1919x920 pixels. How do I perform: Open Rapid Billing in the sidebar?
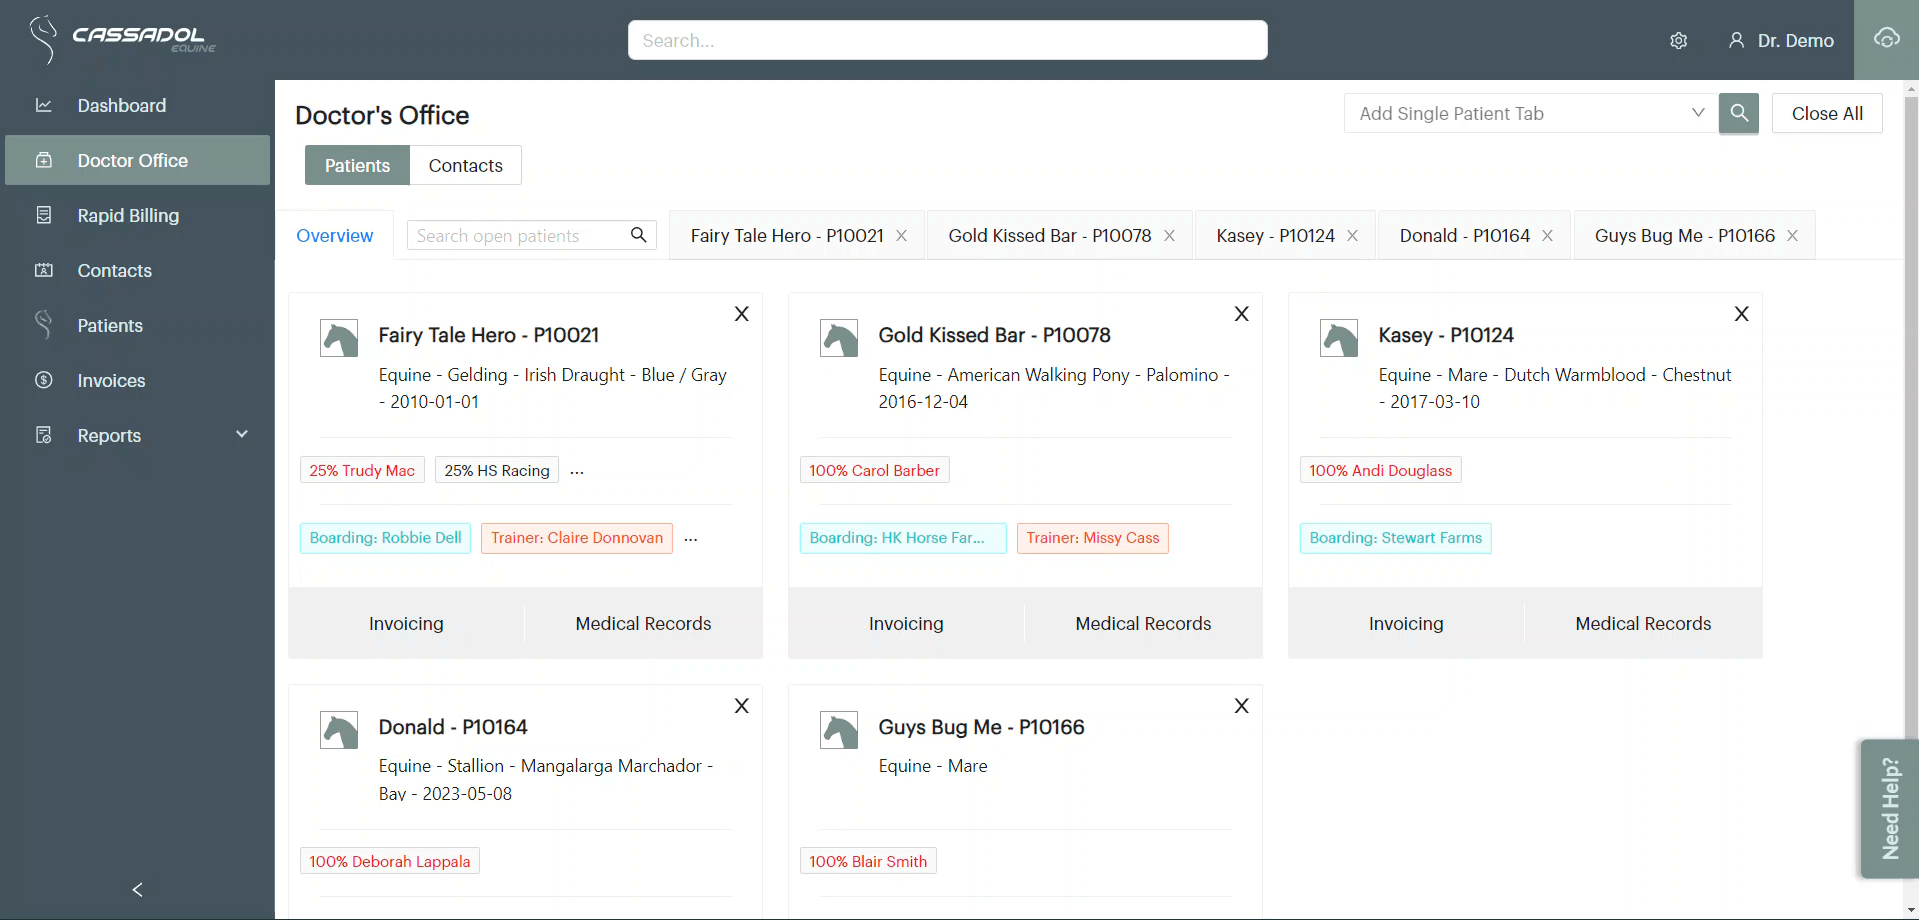(128, 216)
